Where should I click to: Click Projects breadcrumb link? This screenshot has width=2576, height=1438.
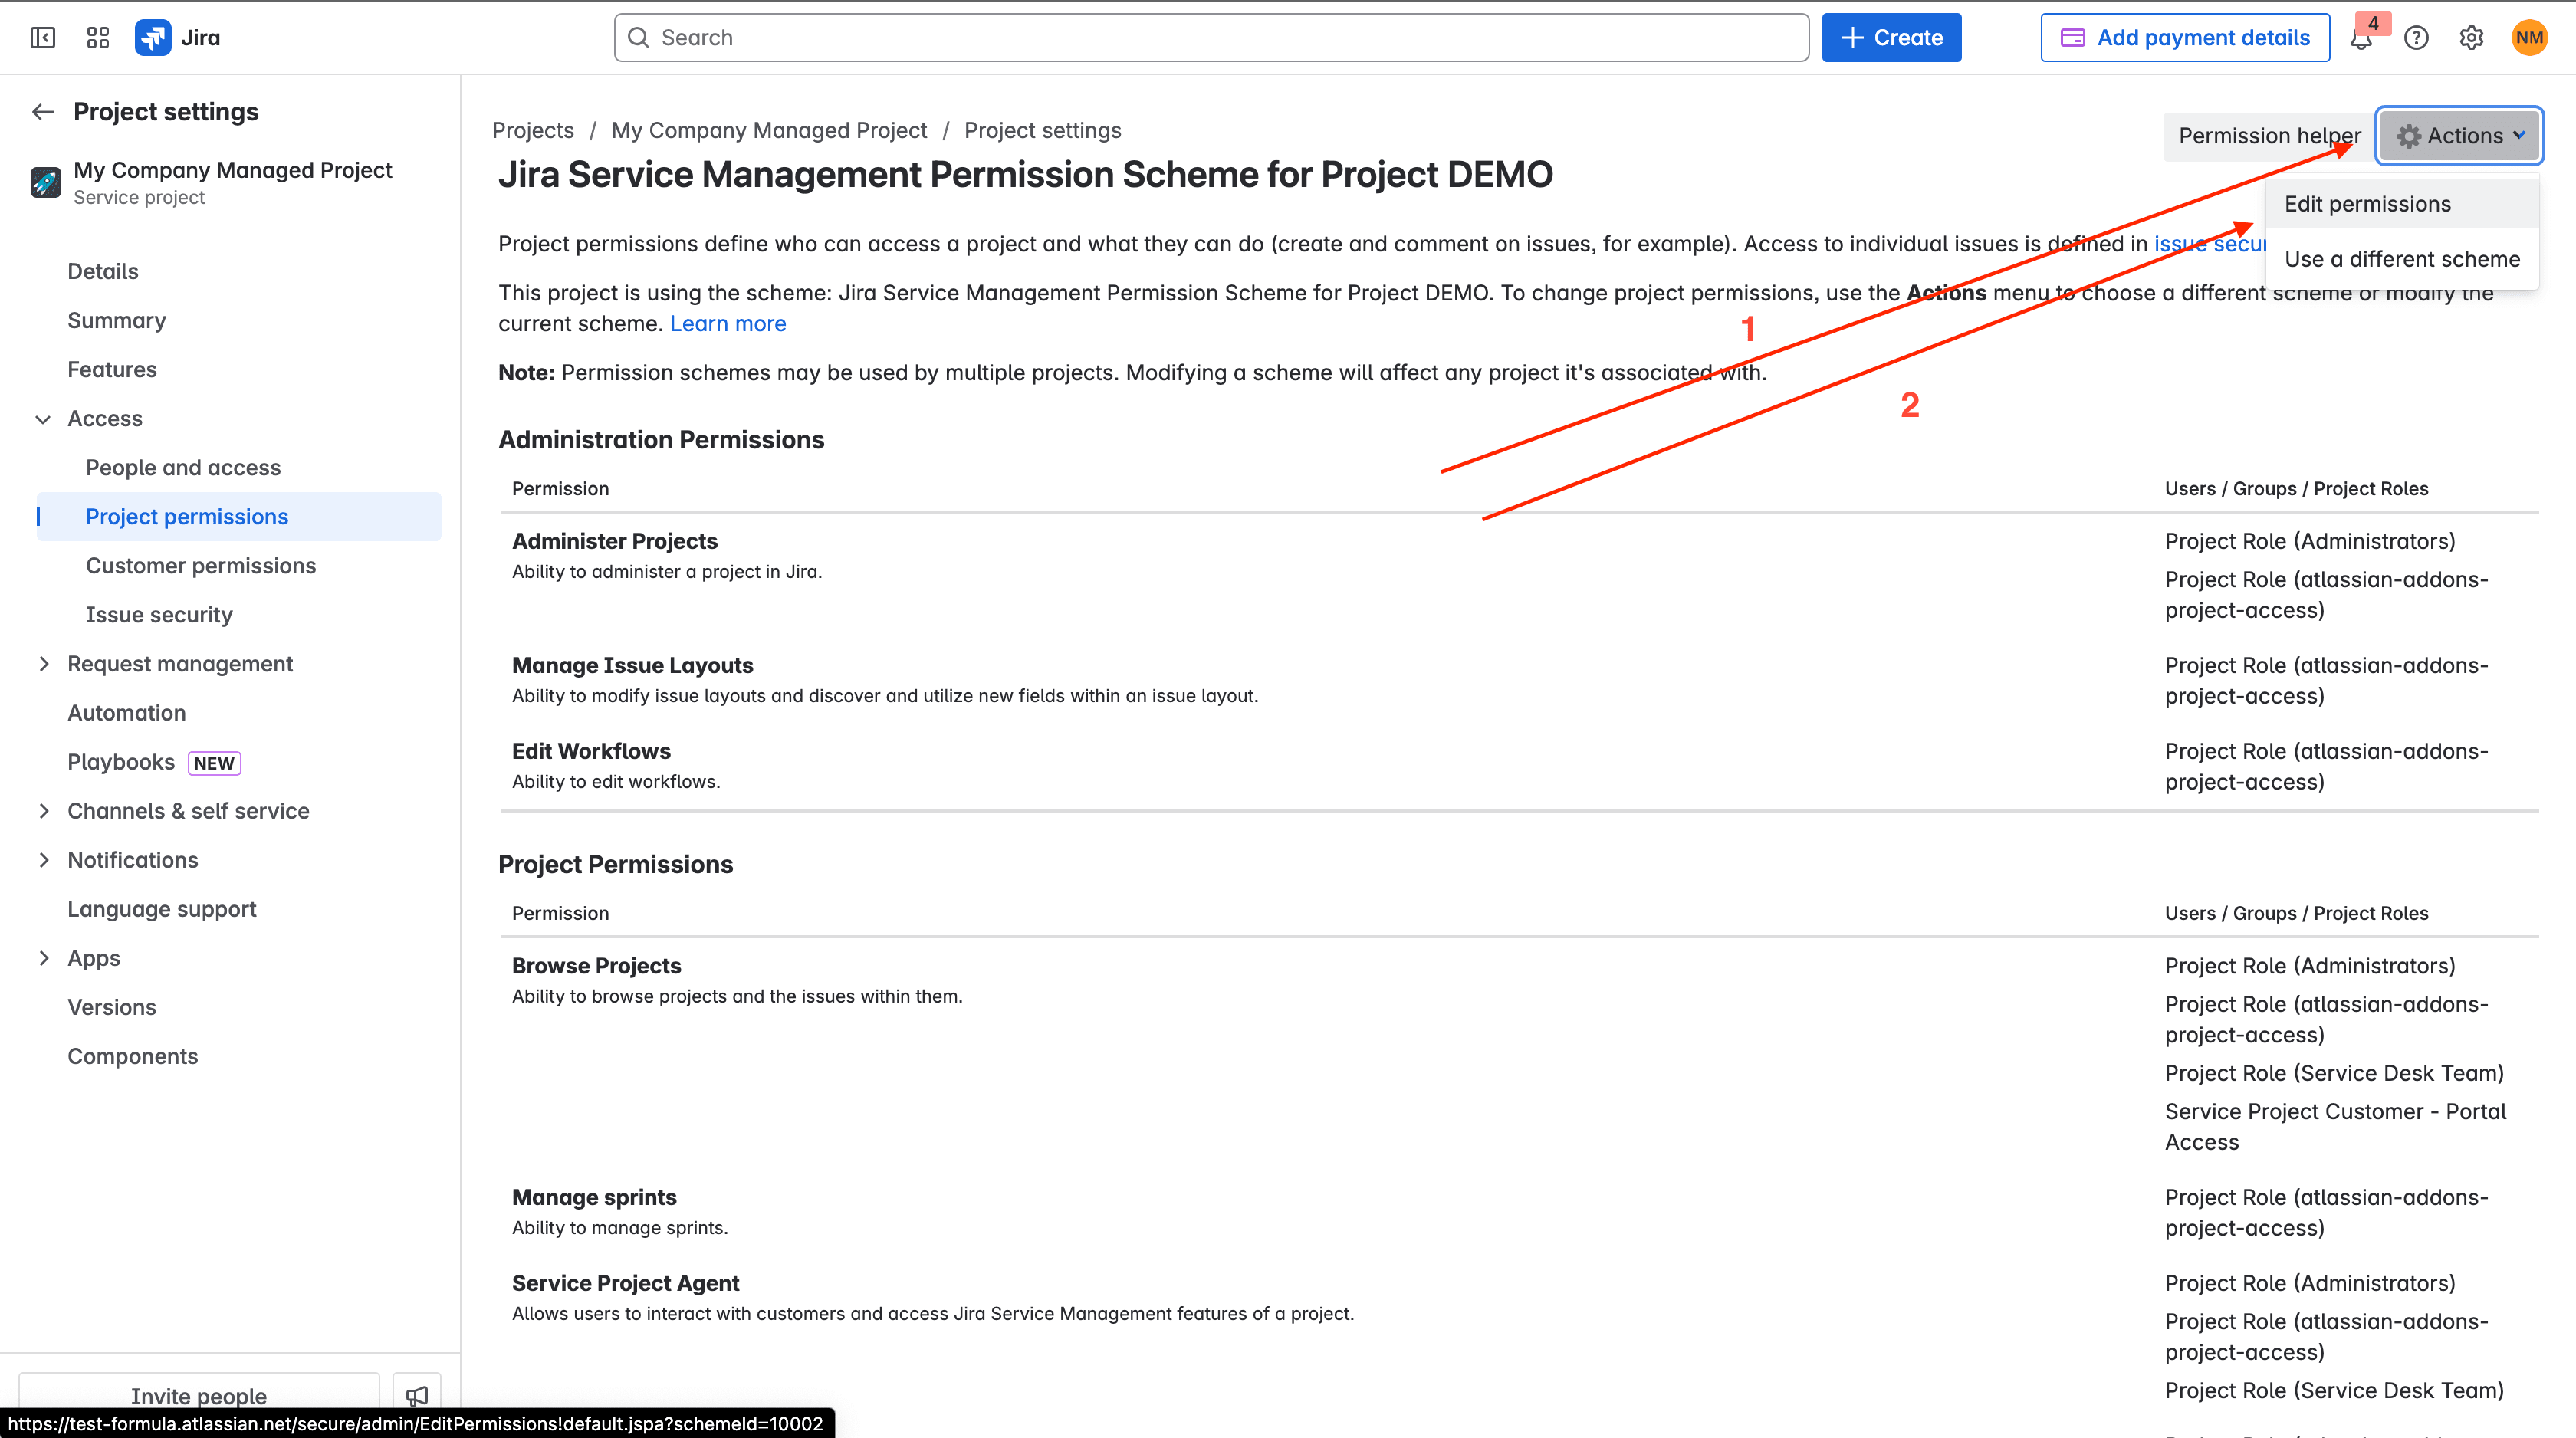pos(533,131)
